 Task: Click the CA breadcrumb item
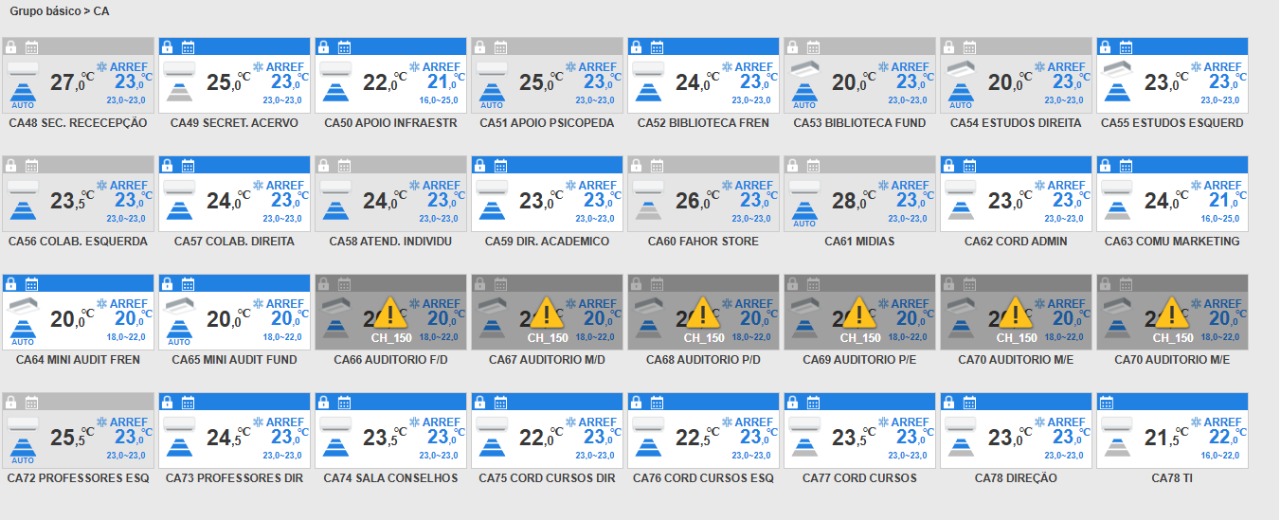pyautogui.click(x=102, y=11)
